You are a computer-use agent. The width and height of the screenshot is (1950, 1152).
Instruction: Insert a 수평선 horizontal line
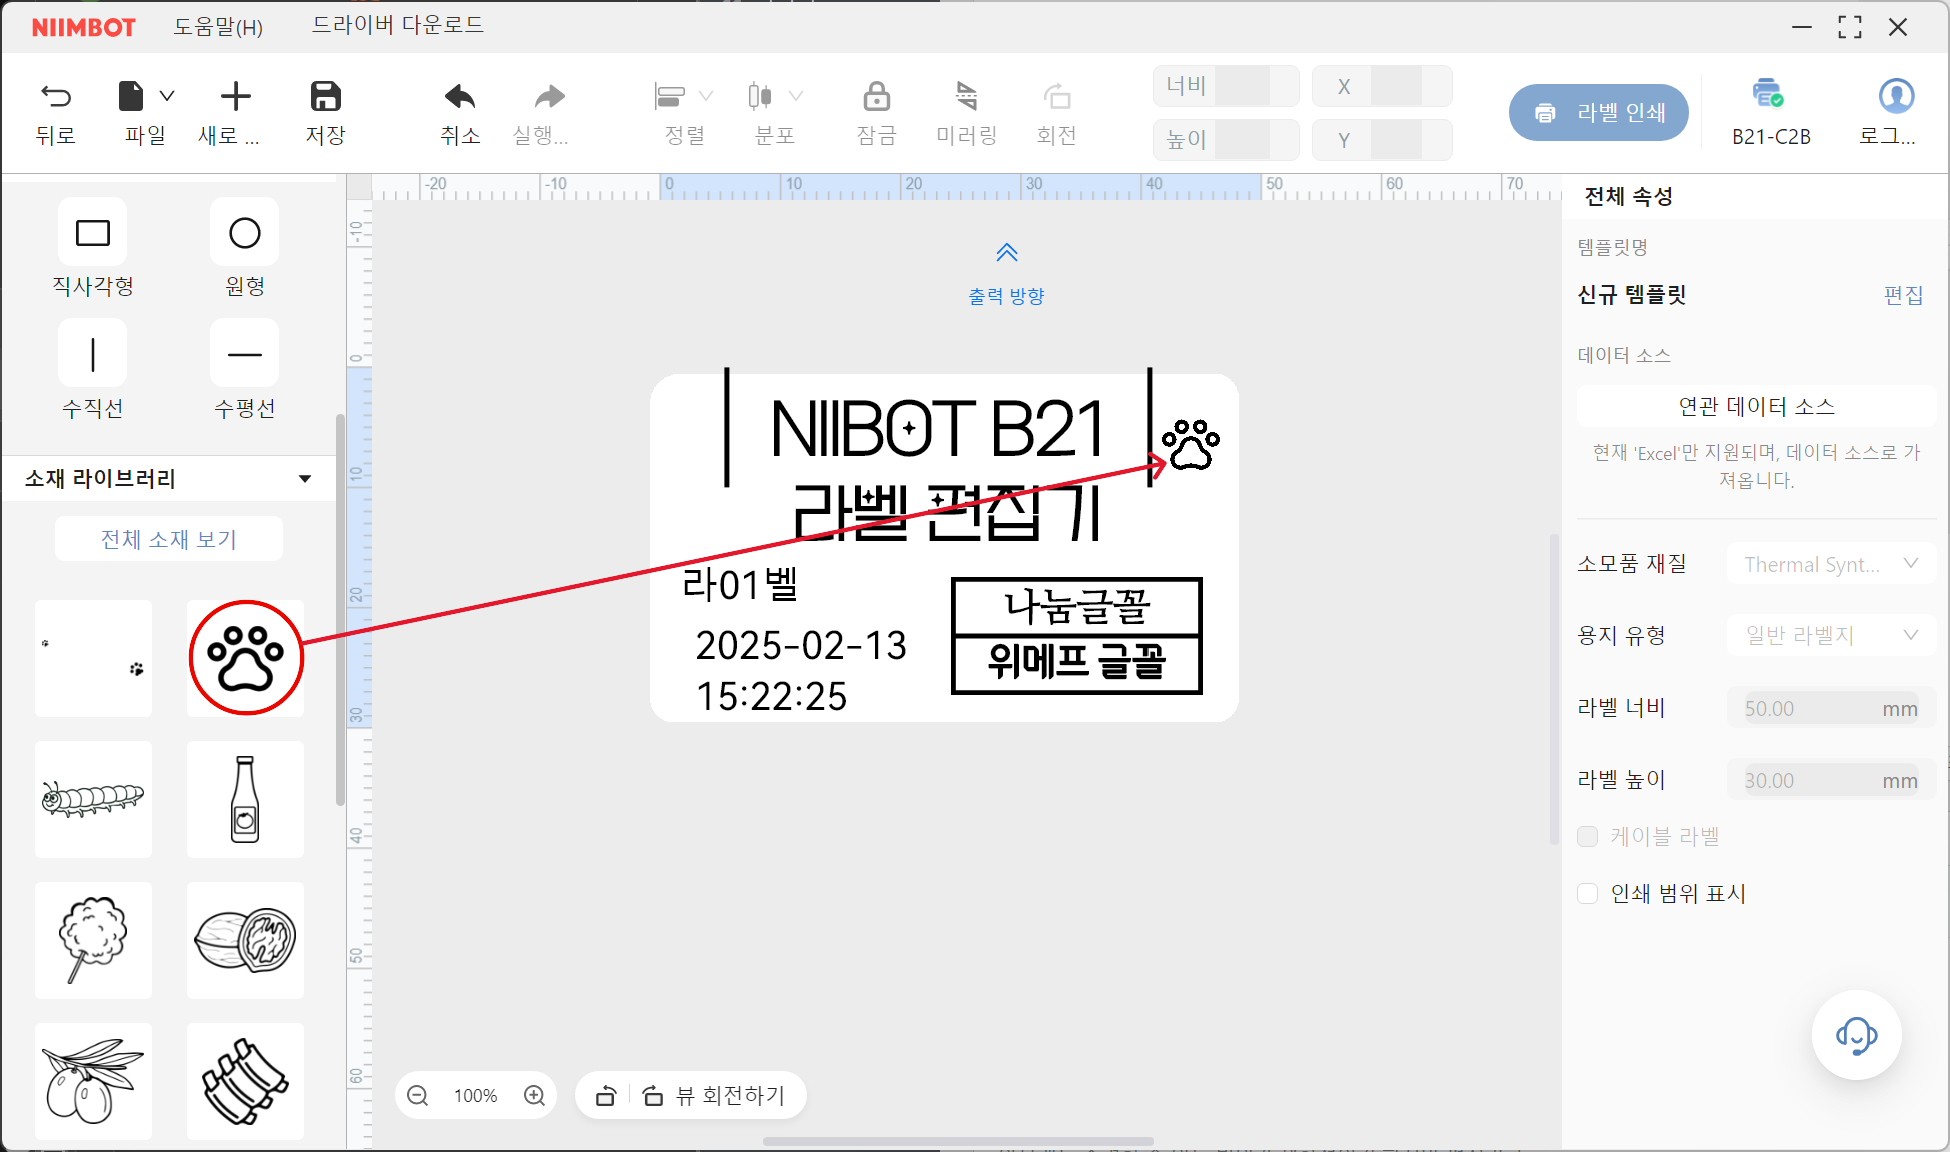click(245, 354)
